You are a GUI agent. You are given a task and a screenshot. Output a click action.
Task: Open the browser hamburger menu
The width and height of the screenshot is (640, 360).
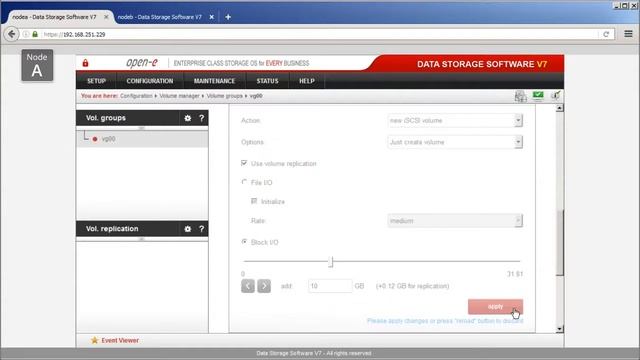pyautogui.click(x=628, y=34)
